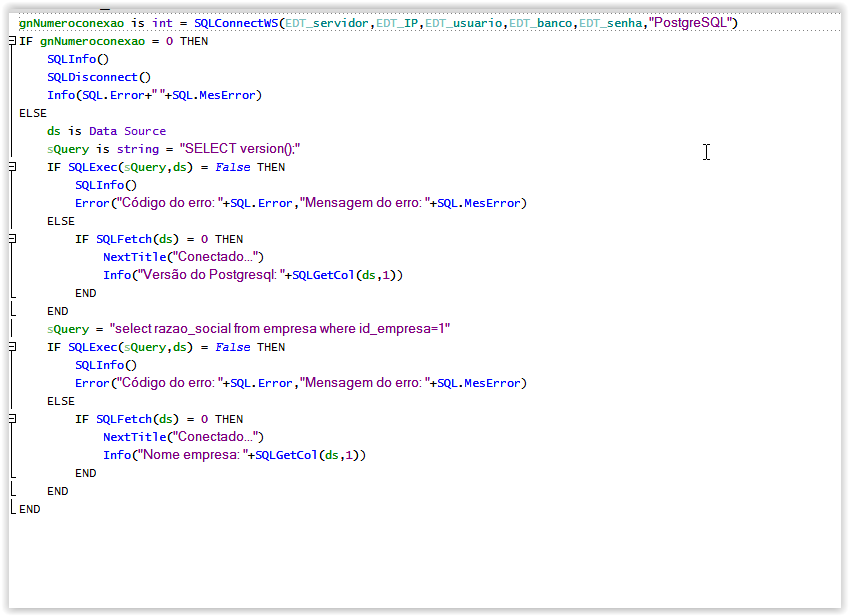Viewport: 849px width, 616px height.
Task: Click the final unindented END keyword
Action: point(30,509)
